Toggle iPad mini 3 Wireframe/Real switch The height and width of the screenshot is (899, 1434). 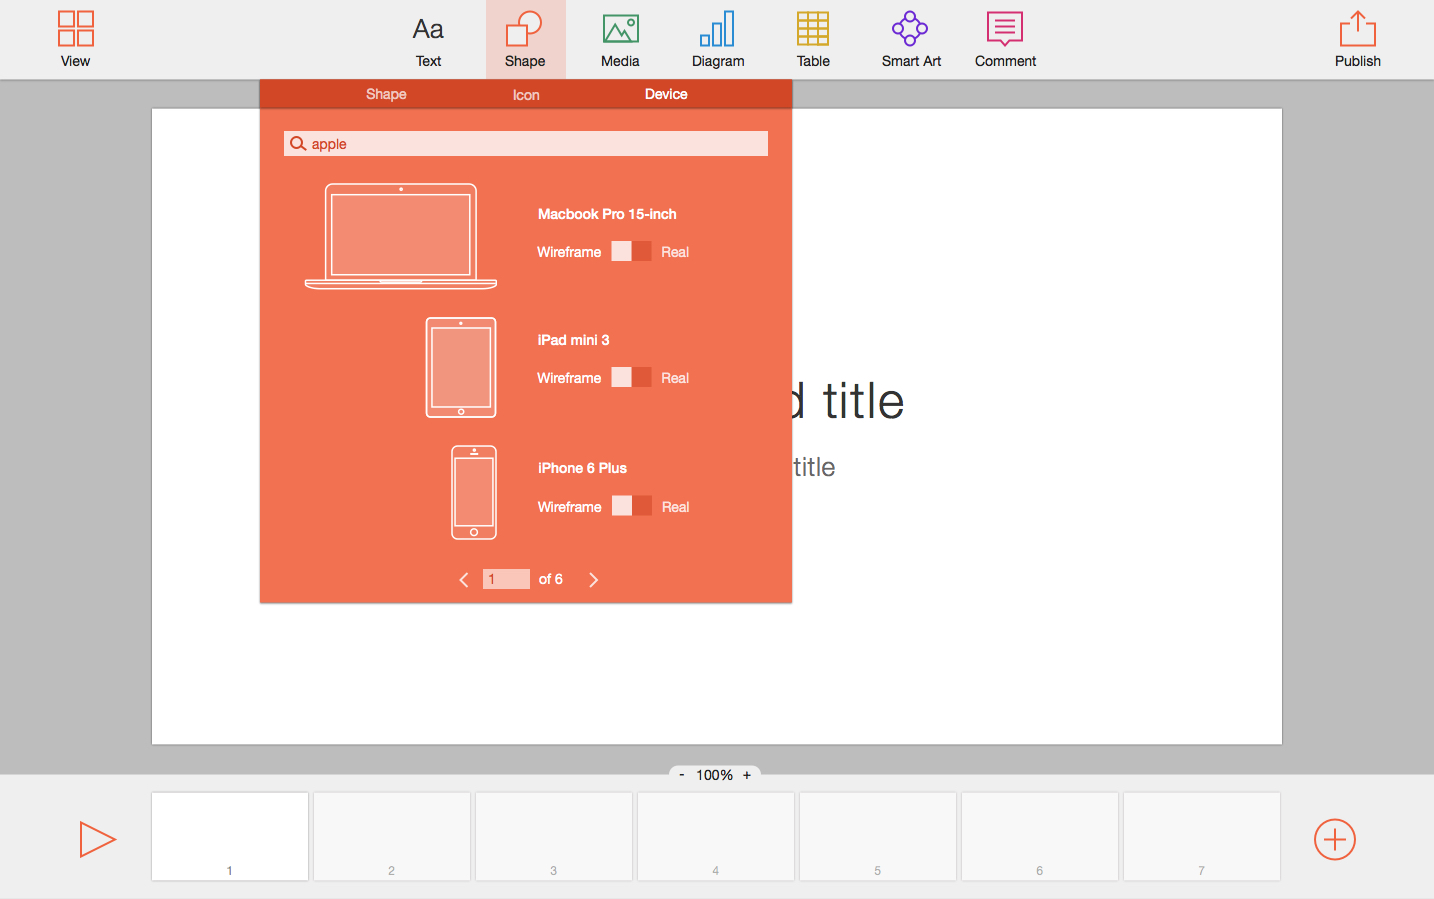(631, 377)
